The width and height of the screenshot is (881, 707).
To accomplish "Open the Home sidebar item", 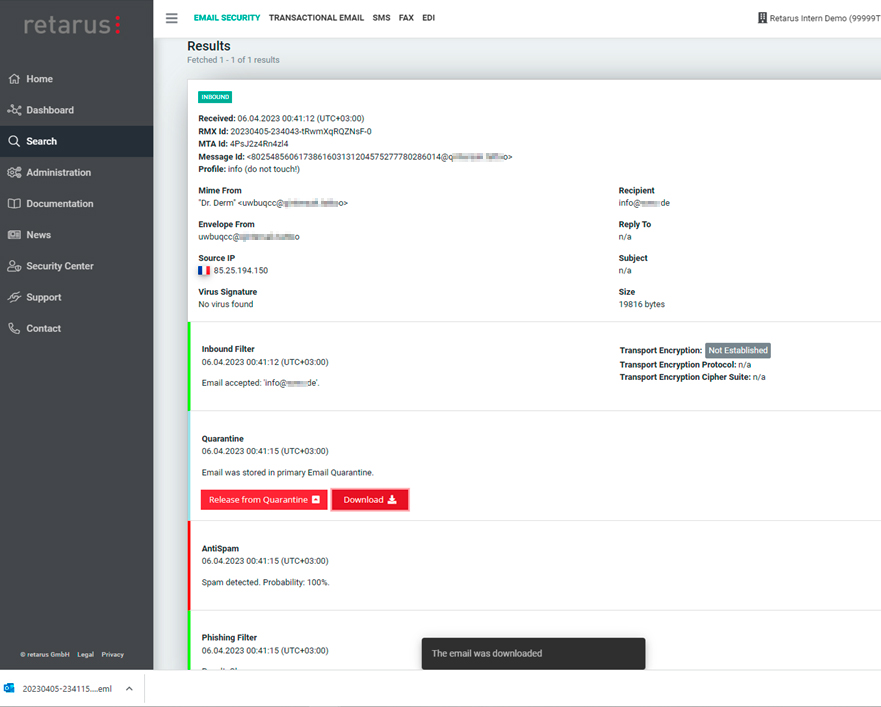I will click(x=76, y=79).
